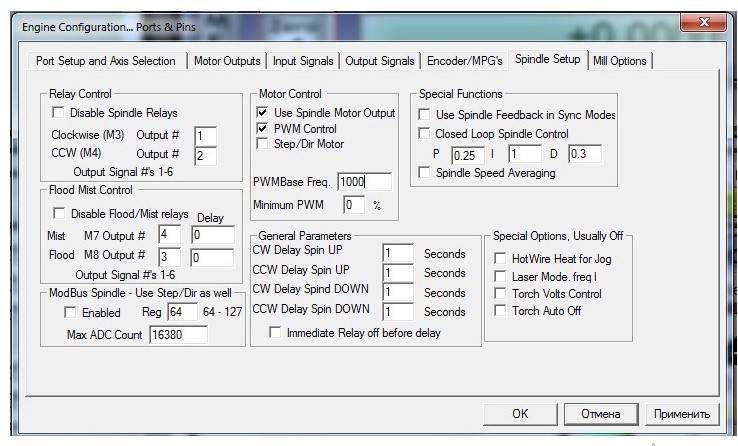Focus the PWMBase Freq. field
Image resolution: width=738 pixels, height=446 pixels.
point(364,182)
